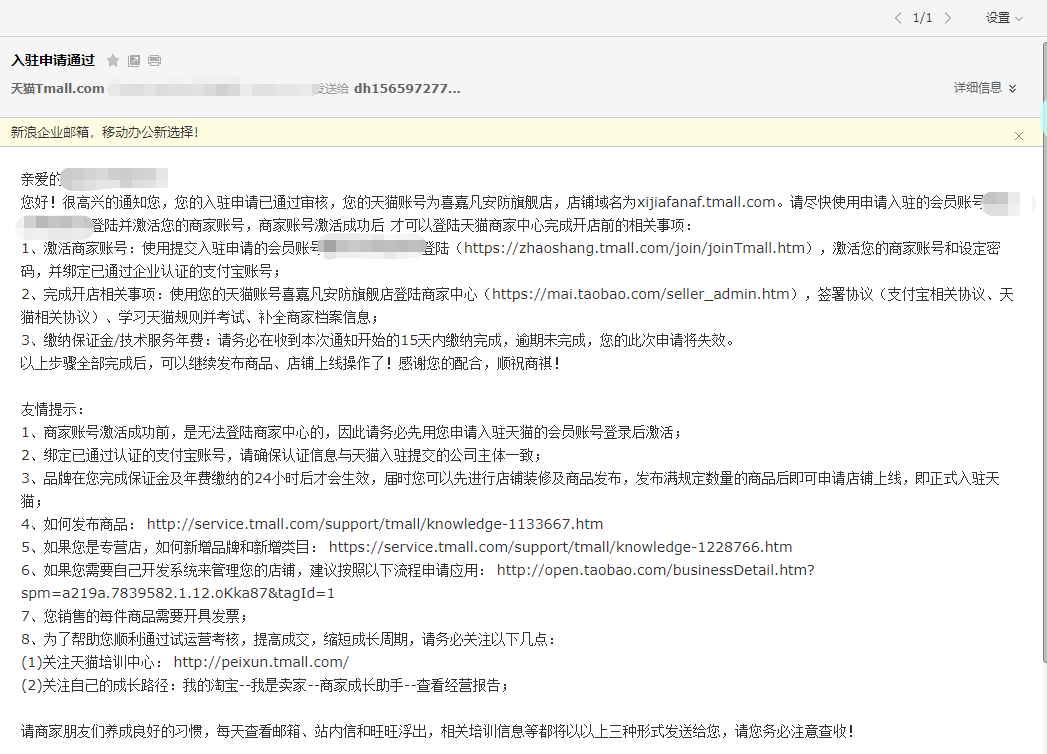The width and height of the screenshot is (1047, 754).
Task: Open the knowledge-1228766 help link
Action: pyautogui.click(x=560, y=547)
